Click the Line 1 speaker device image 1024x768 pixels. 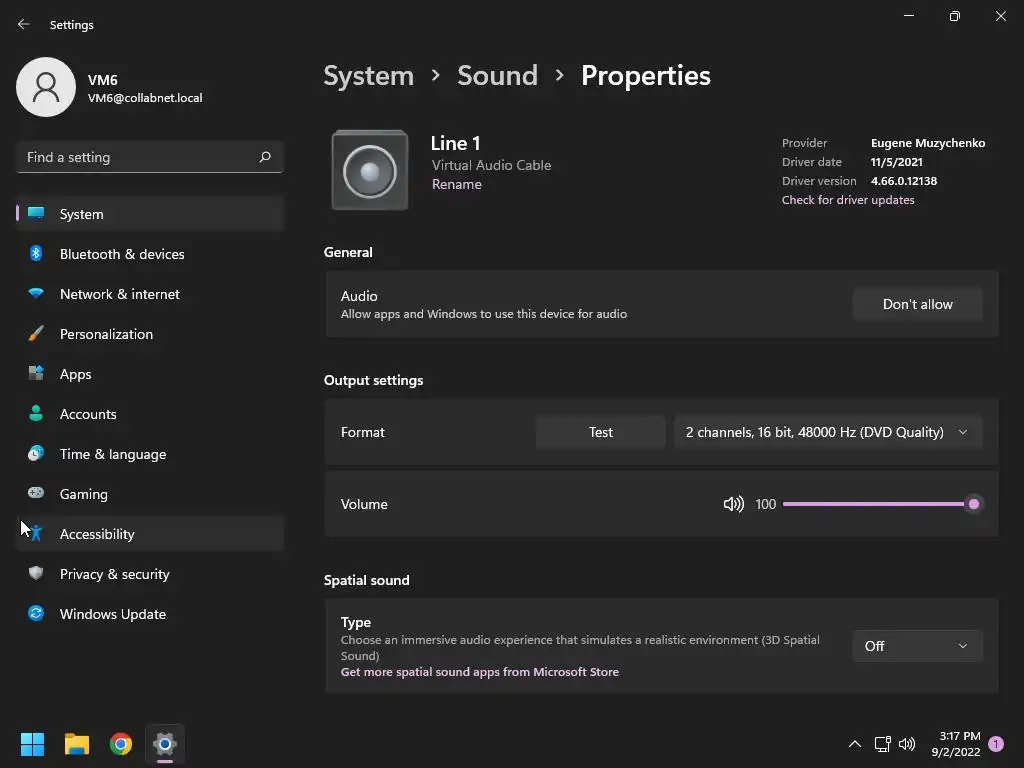tap(370, 171)
